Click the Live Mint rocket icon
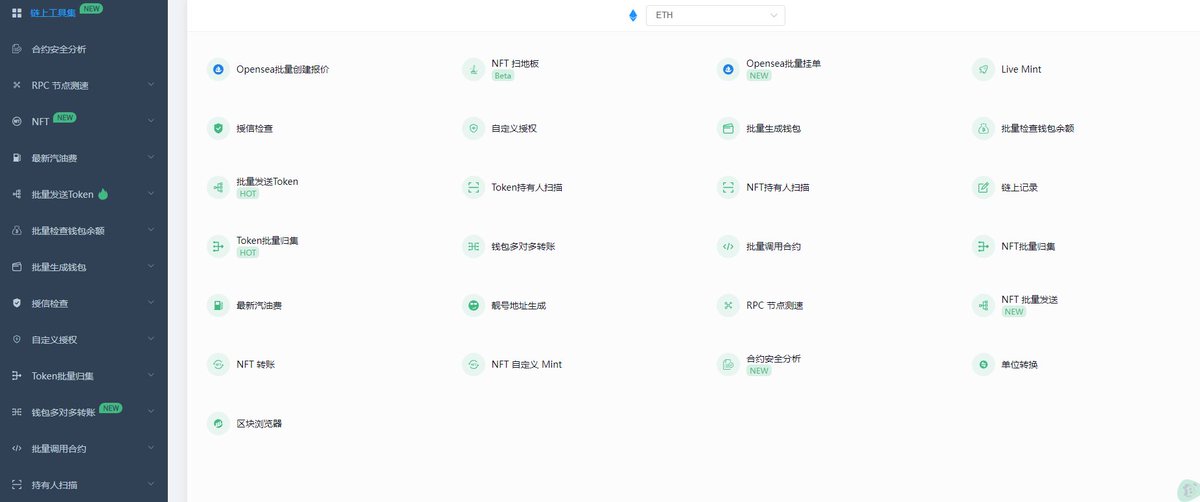The image size is (1200, 502). coord(983,70)
